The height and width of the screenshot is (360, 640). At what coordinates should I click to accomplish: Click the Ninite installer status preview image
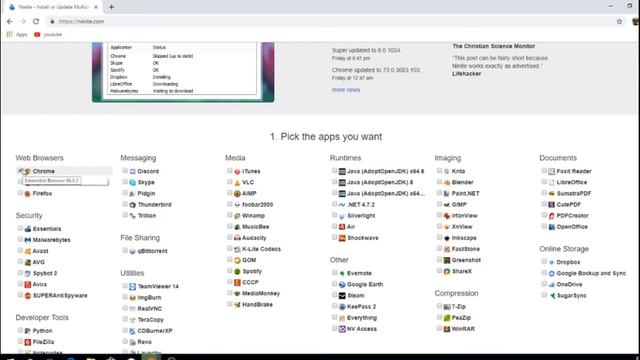click(x=183, y=72)
